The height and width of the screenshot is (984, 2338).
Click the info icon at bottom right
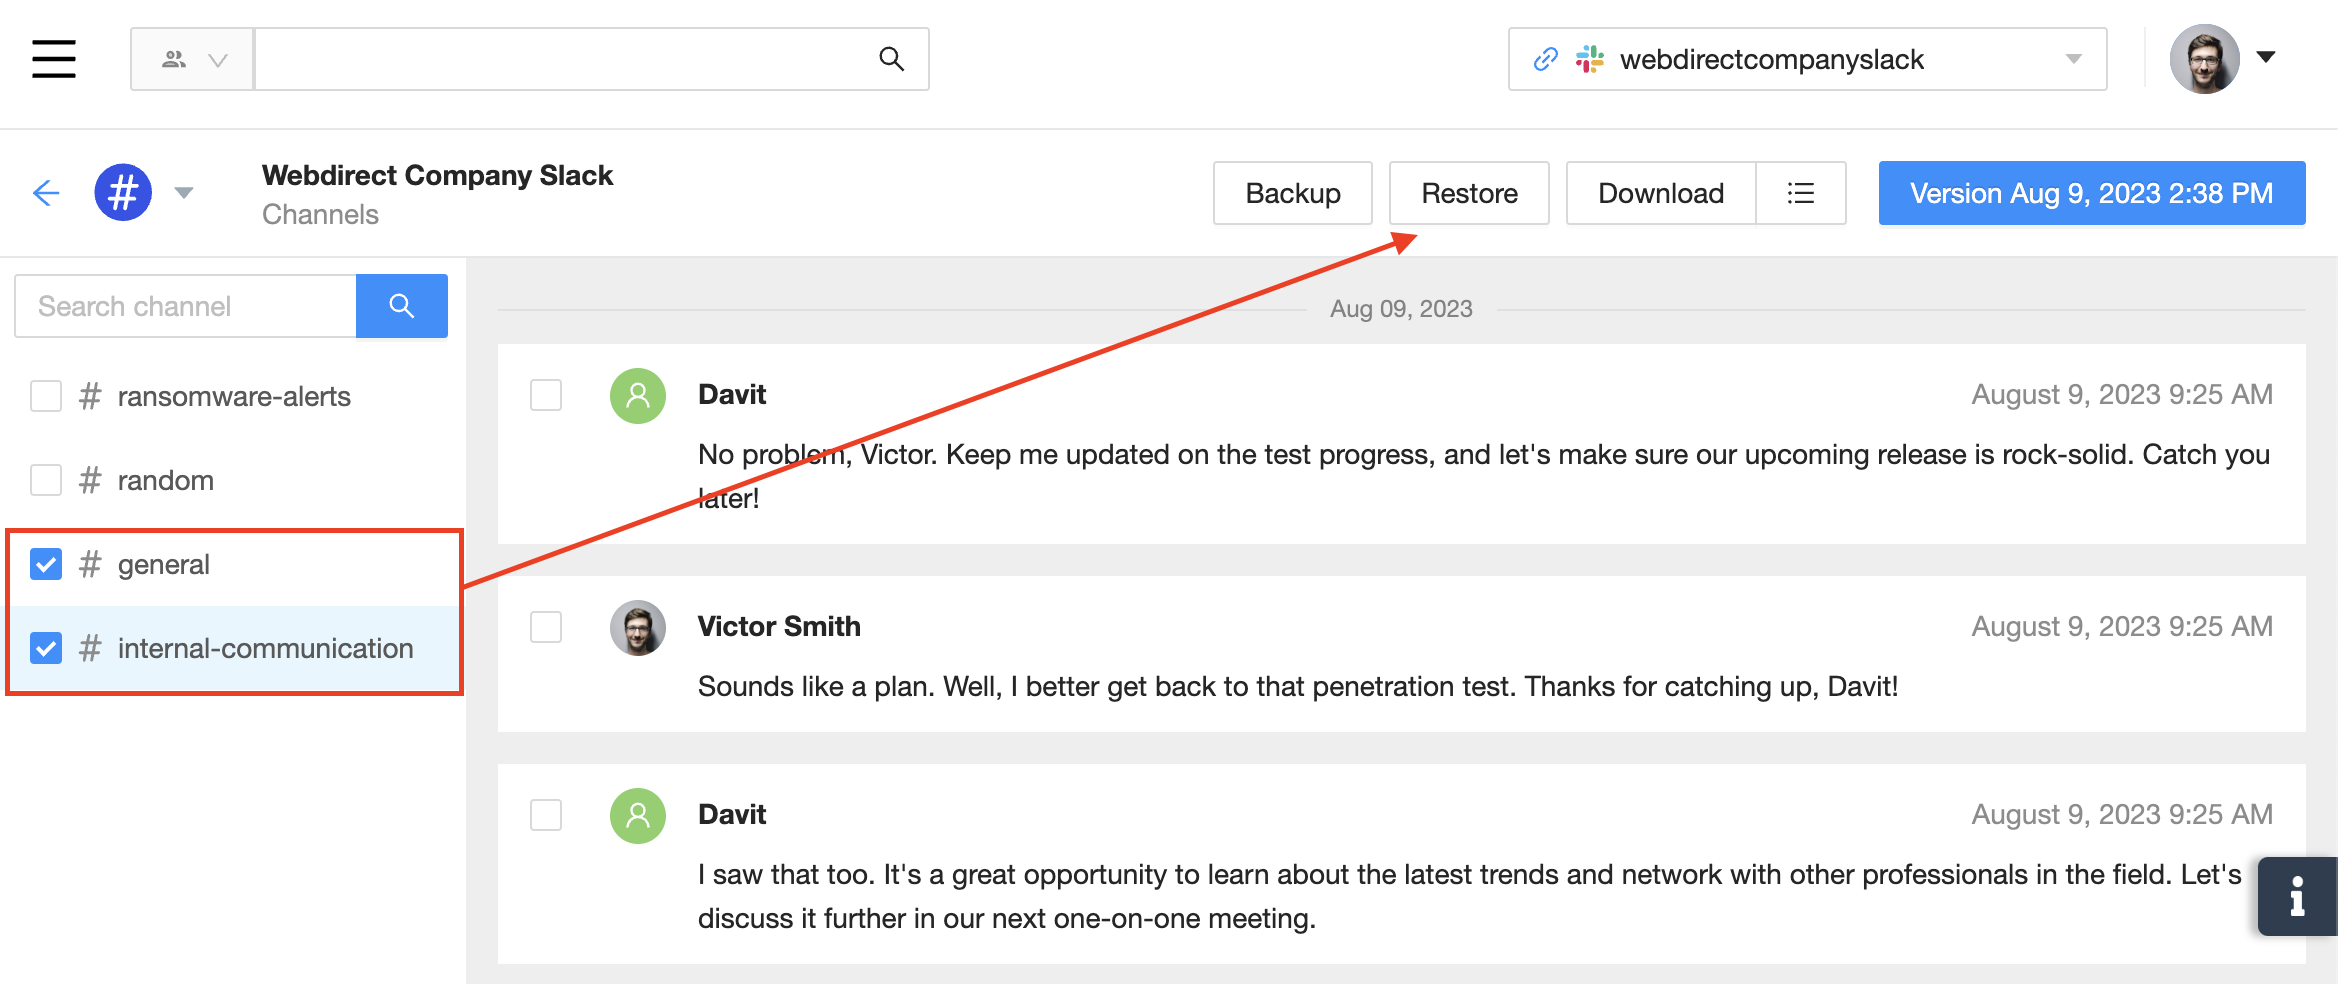click(x=2297, y=896)
